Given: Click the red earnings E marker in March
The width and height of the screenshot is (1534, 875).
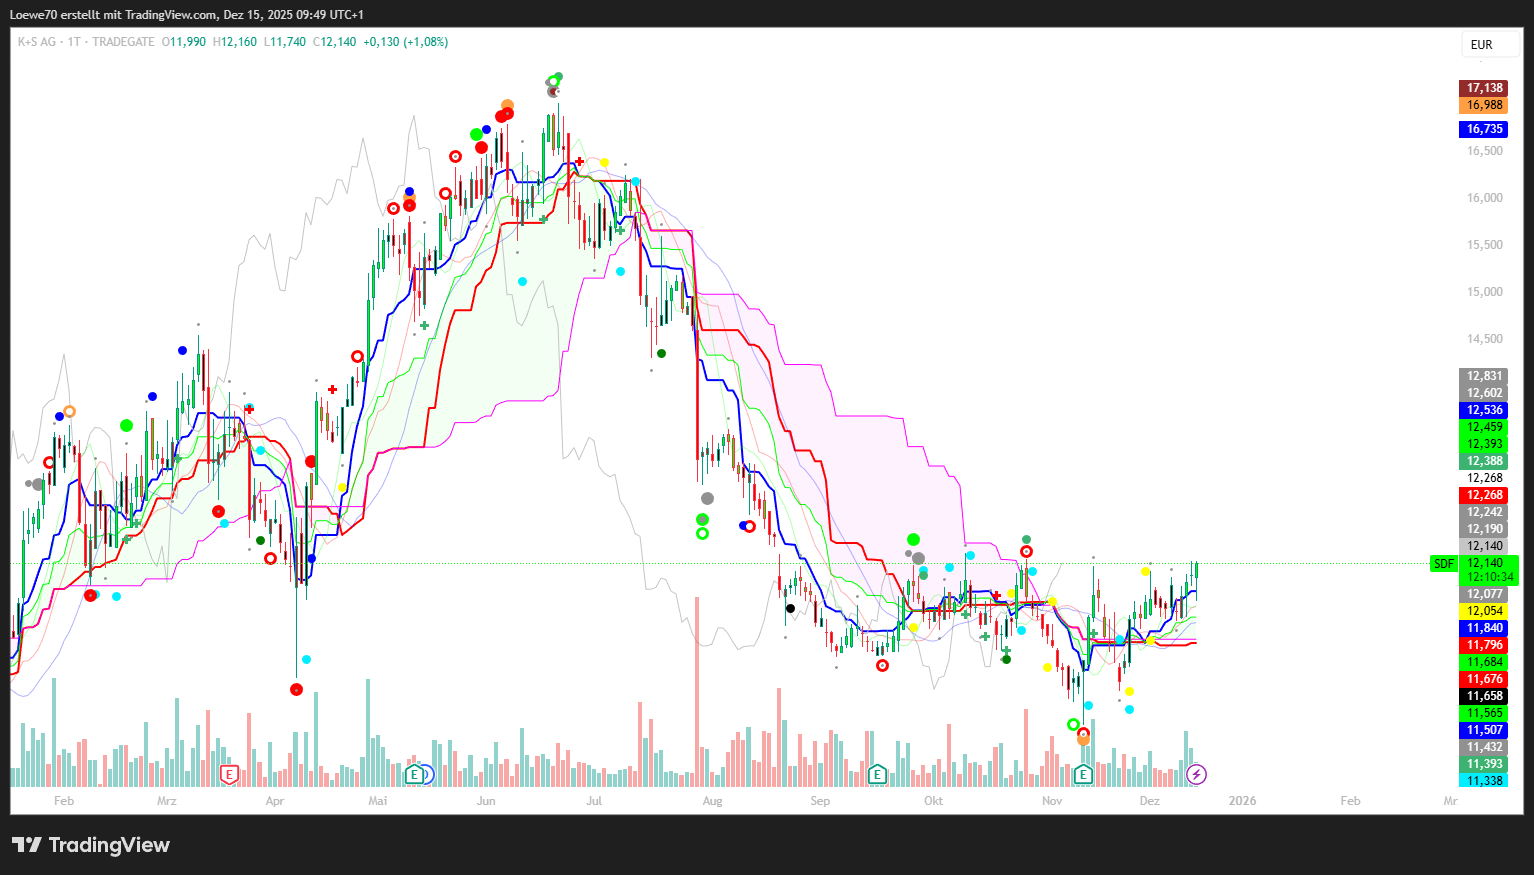Looking at the screenshot, I should [x=229, y=774].
